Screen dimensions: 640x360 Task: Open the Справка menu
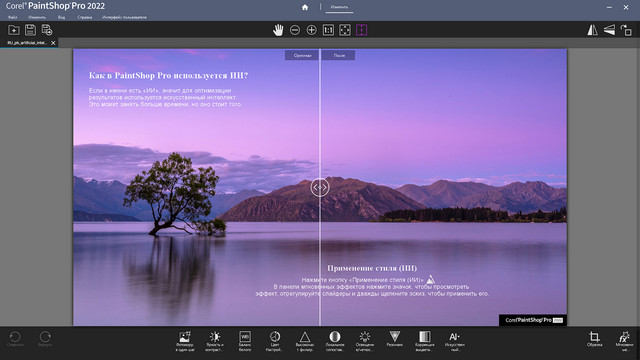tap(84, 18)
